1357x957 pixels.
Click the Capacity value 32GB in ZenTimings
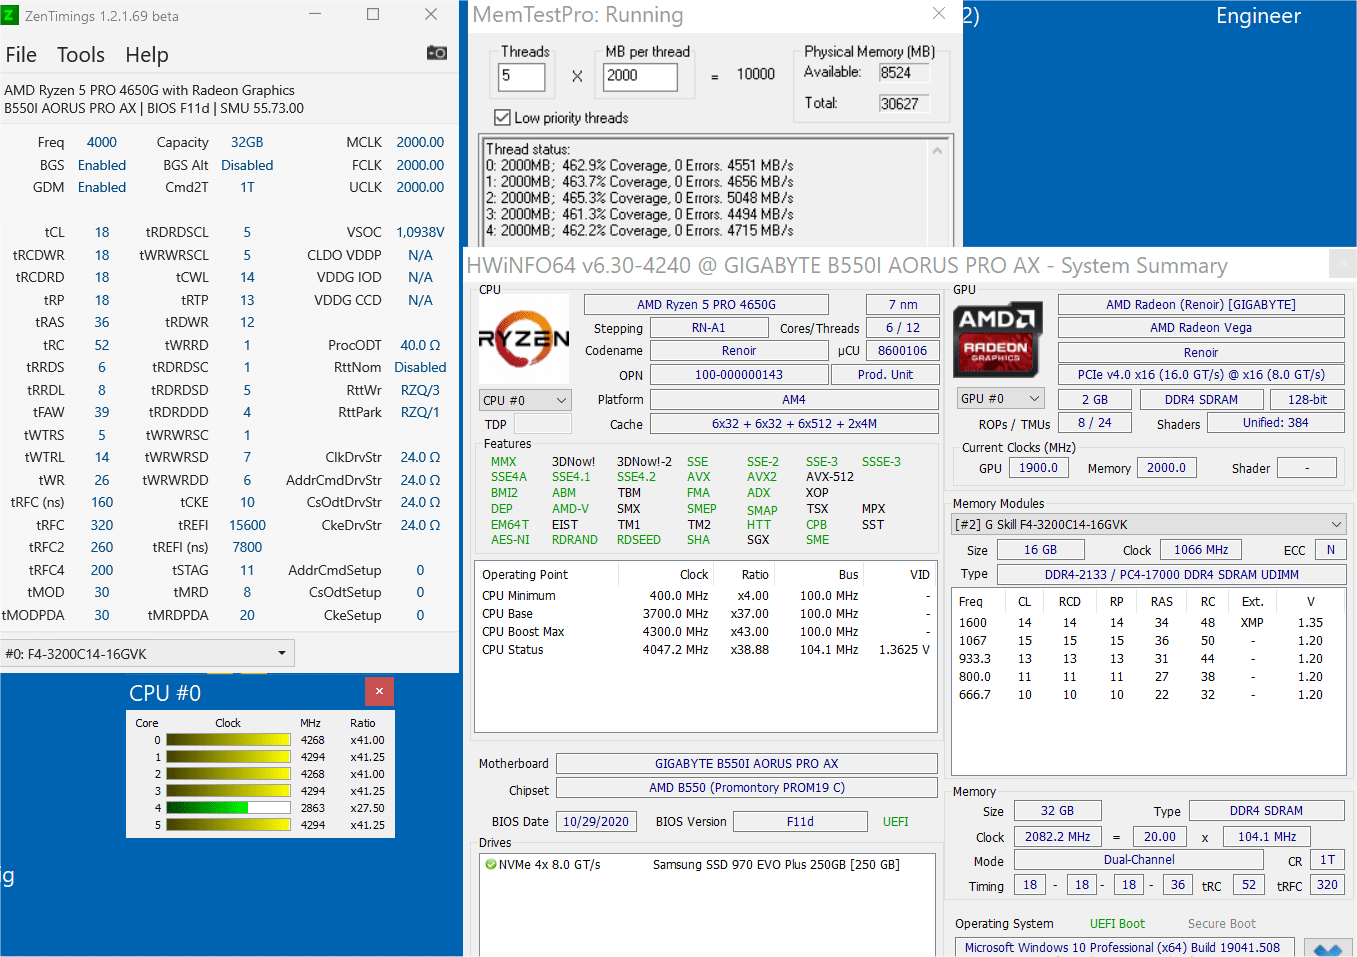(247, 142)
